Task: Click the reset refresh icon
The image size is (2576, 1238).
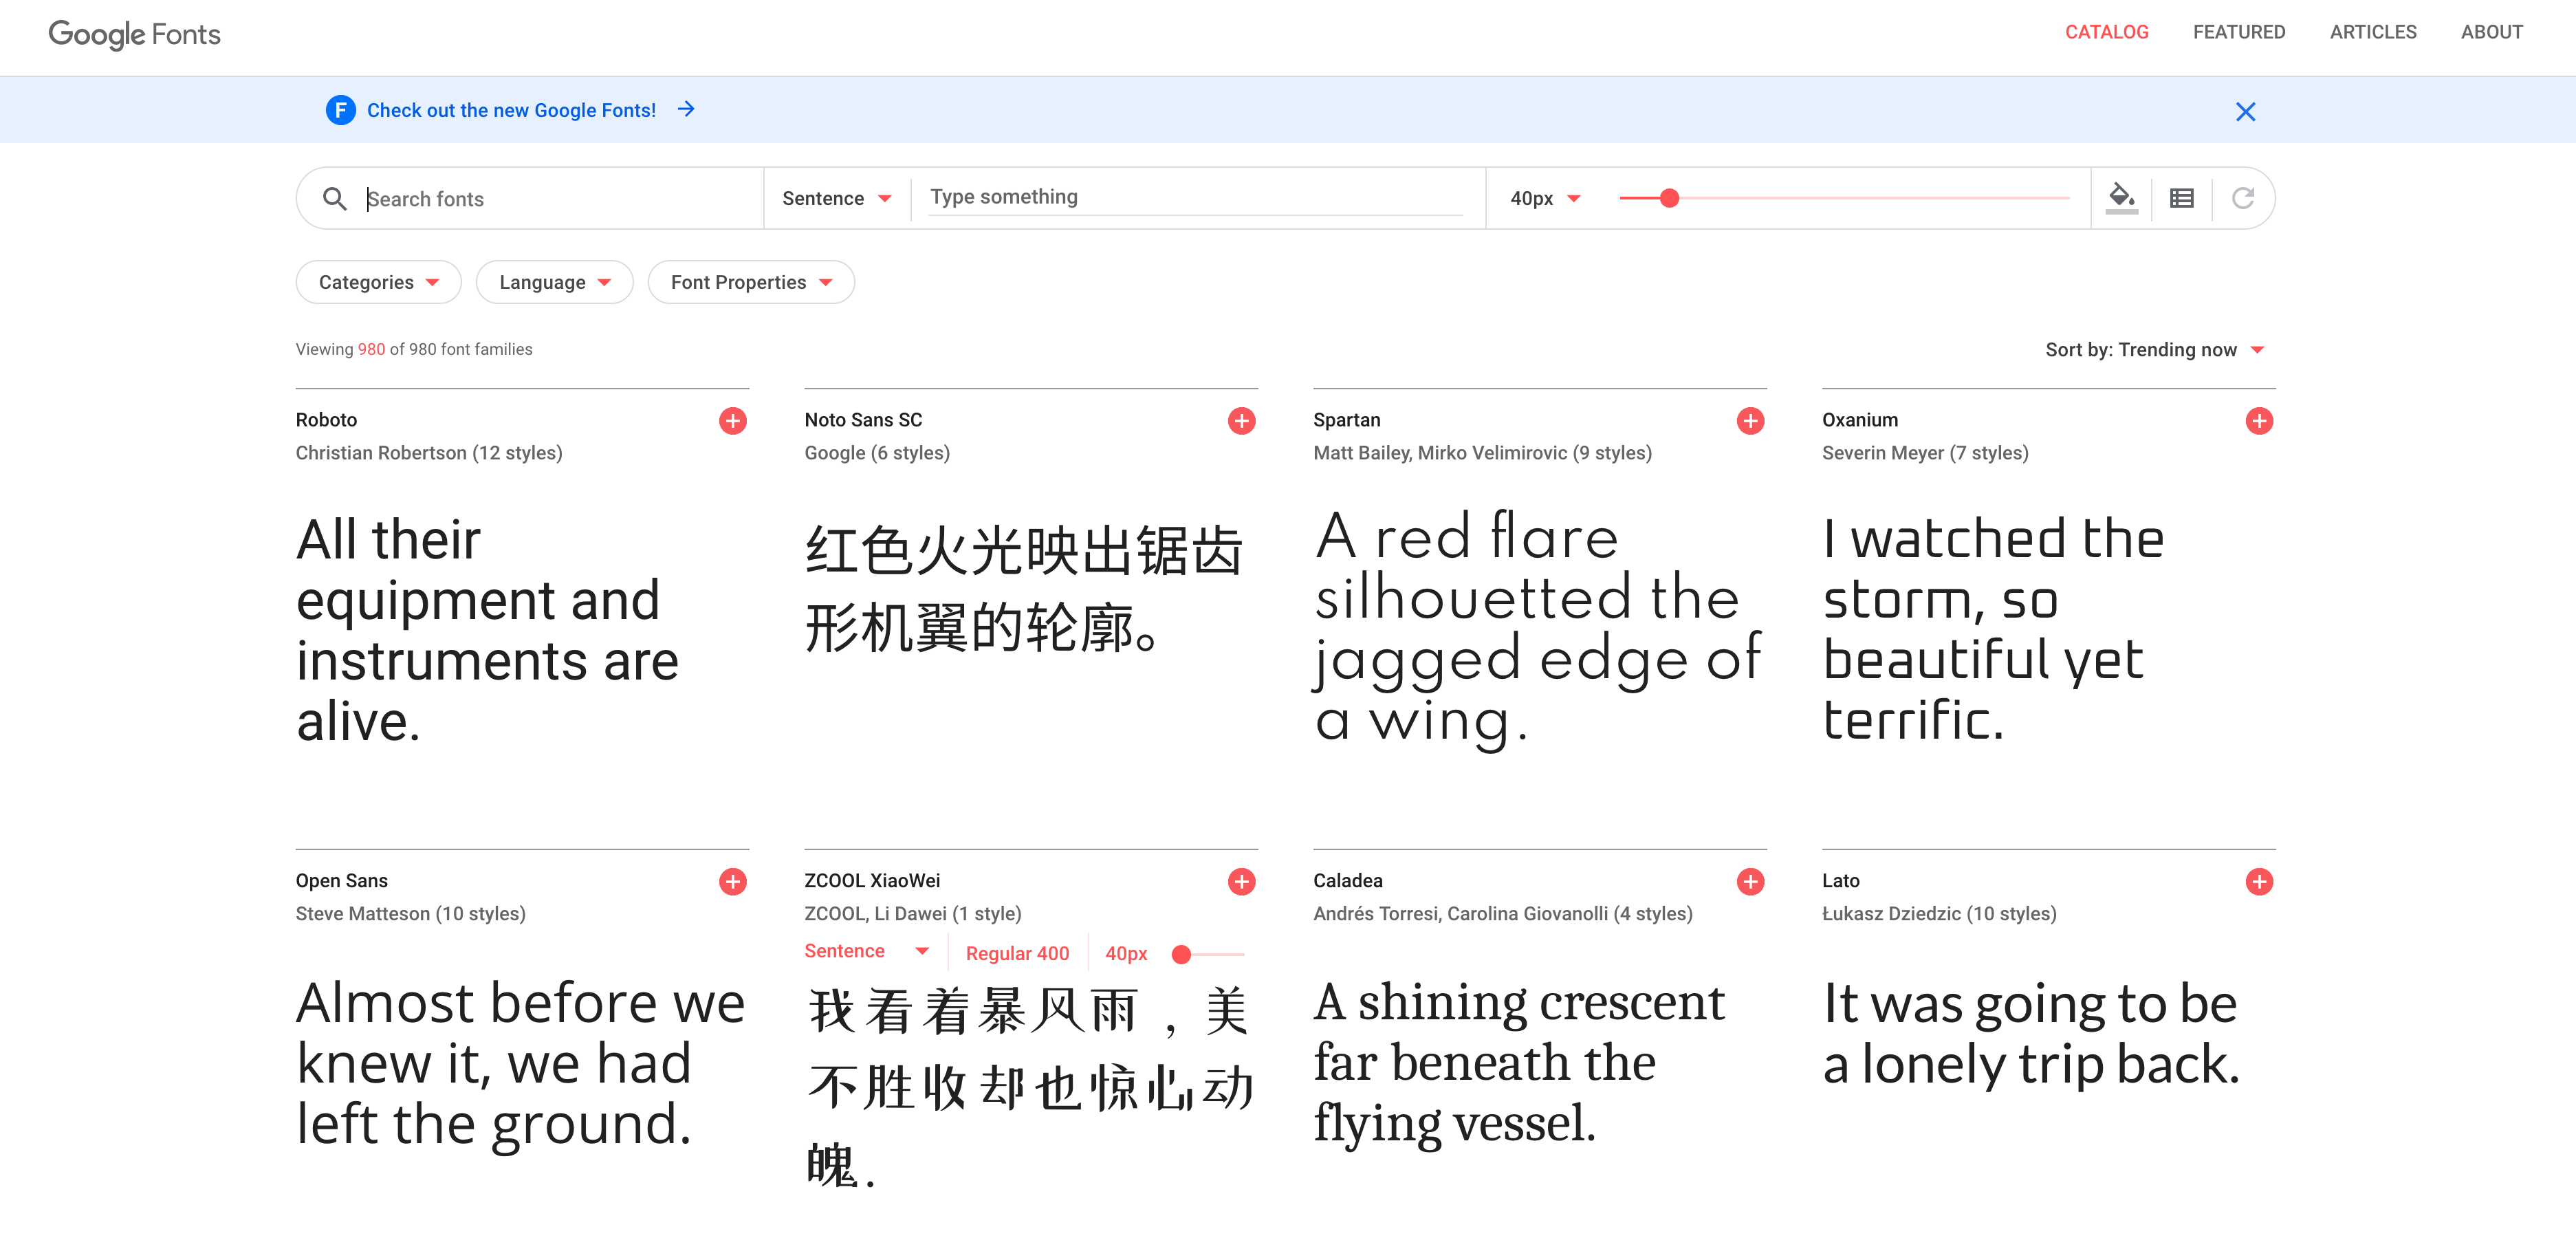Action: 2243,198
